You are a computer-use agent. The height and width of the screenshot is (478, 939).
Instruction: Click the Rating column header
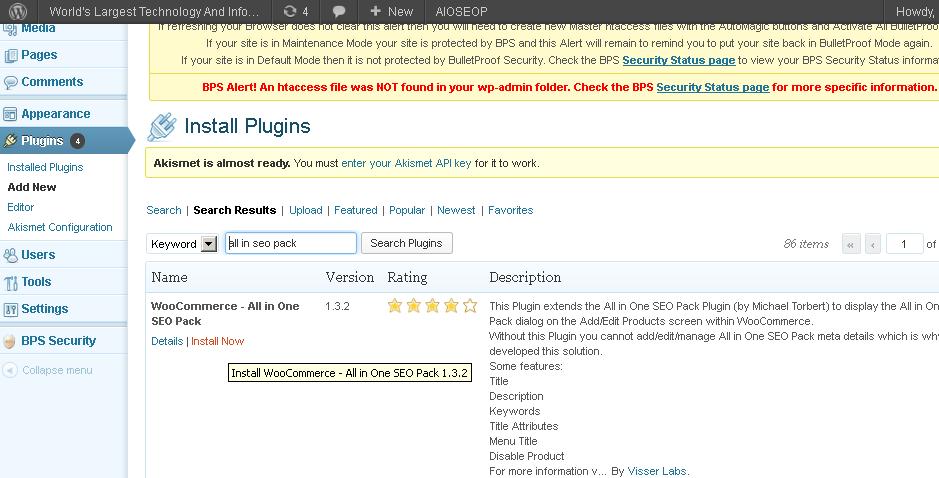coord(407,277)
